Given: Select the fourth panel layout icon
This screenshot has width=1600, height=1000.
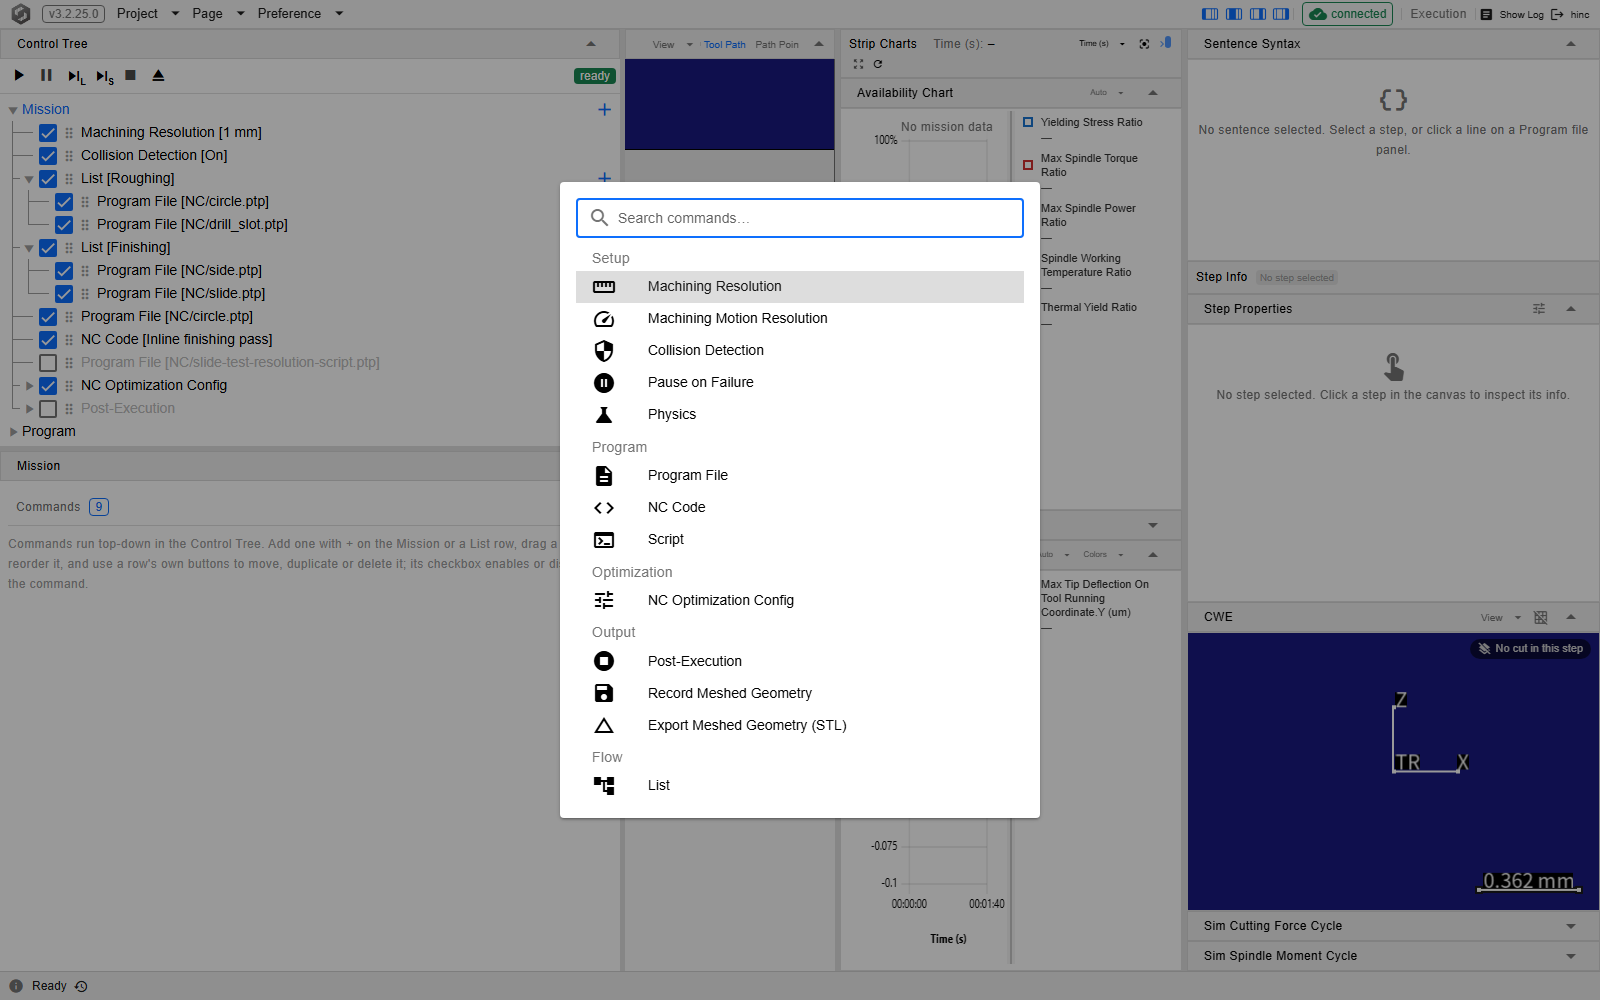Looking at the screenshot, I should [x=1281, y=14].
